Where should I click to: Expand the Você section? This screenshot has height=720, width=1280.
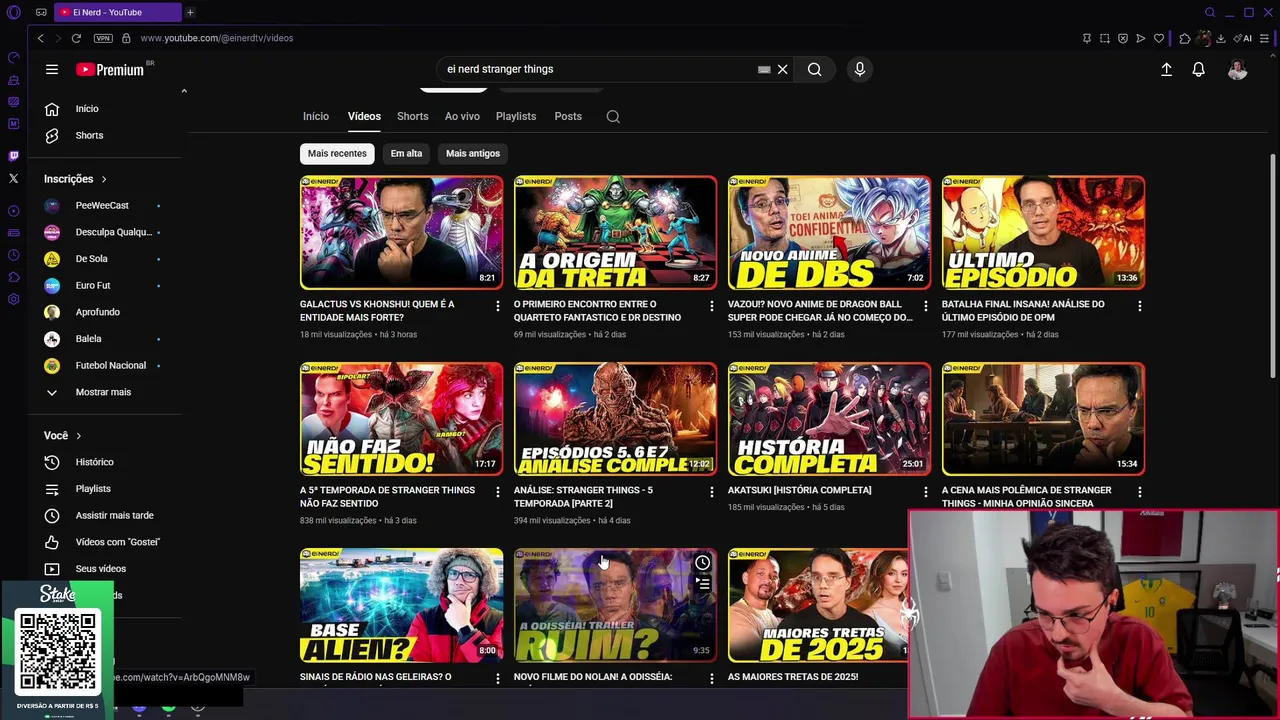tap(63, 436)
